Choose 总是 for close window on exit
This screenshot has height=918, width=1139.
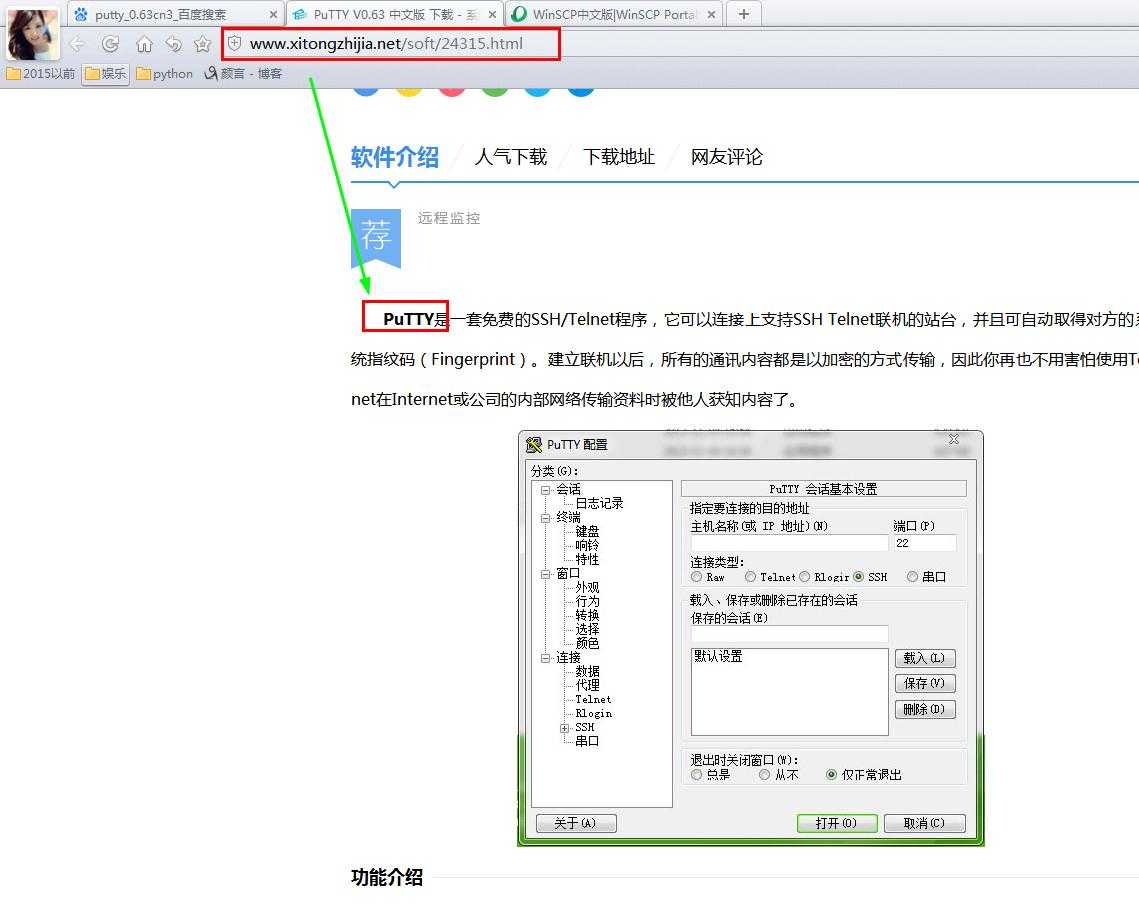[697, 775]
